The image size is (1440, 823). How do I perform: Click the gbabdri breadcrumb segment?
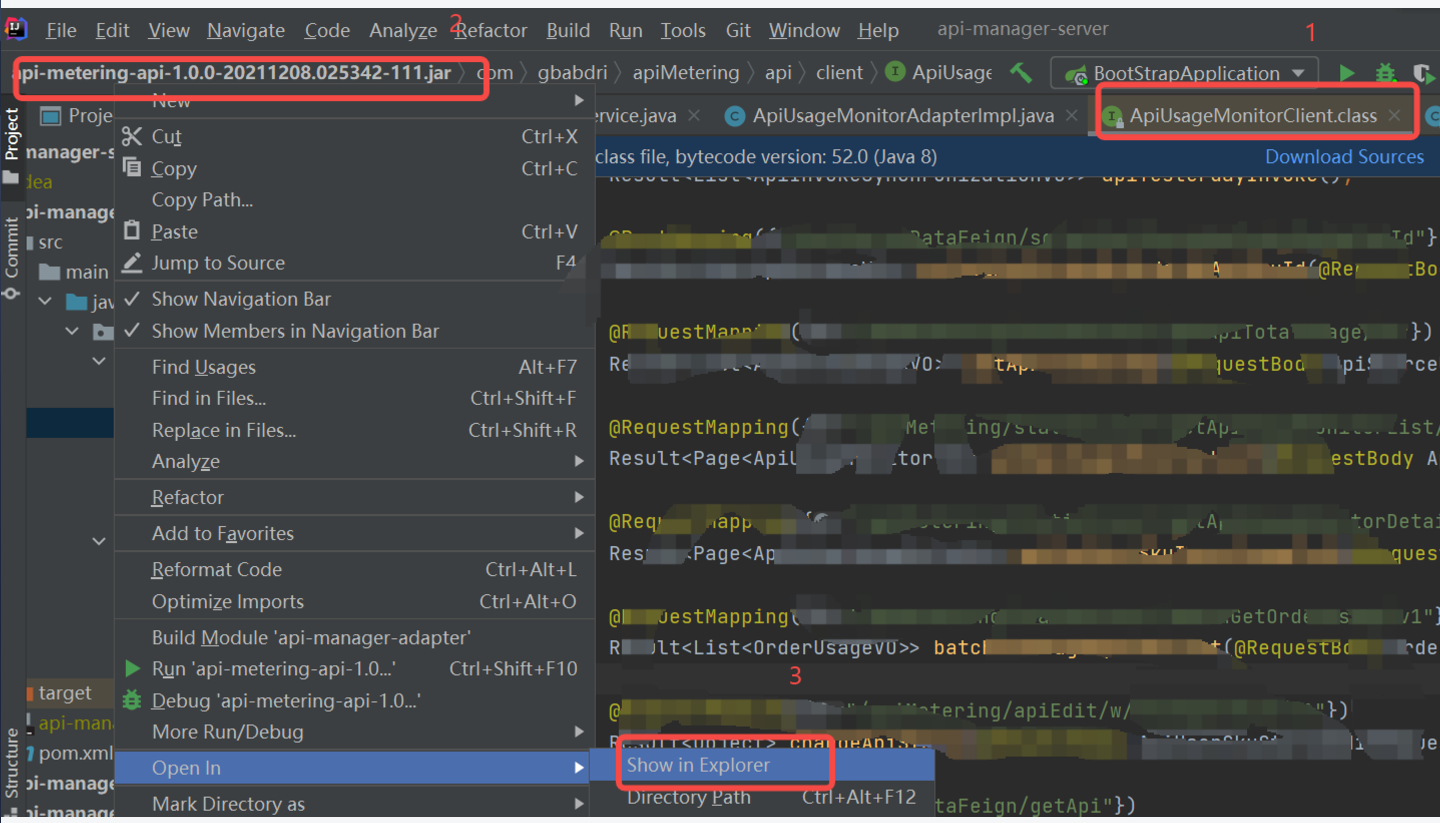click(x=570, y=72)
